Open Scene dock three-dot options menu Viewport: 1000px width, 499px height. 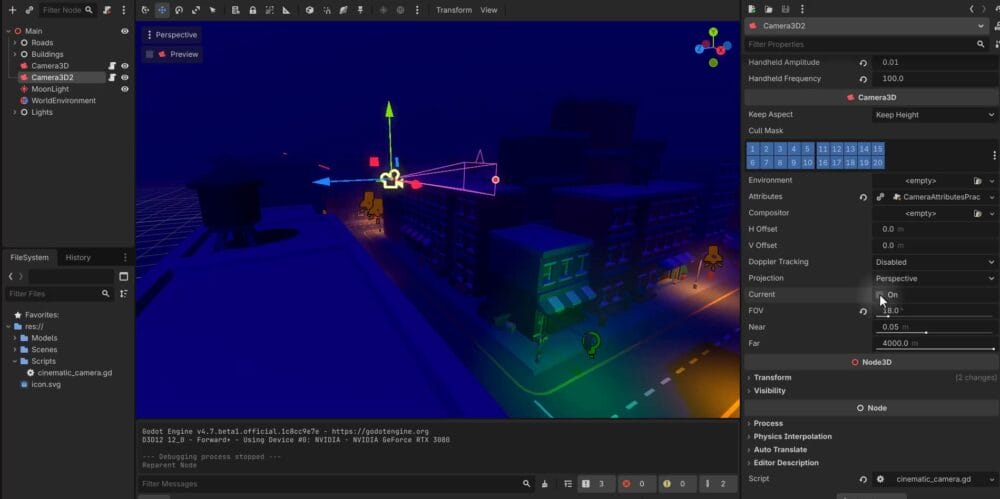[x=124, y=10]
